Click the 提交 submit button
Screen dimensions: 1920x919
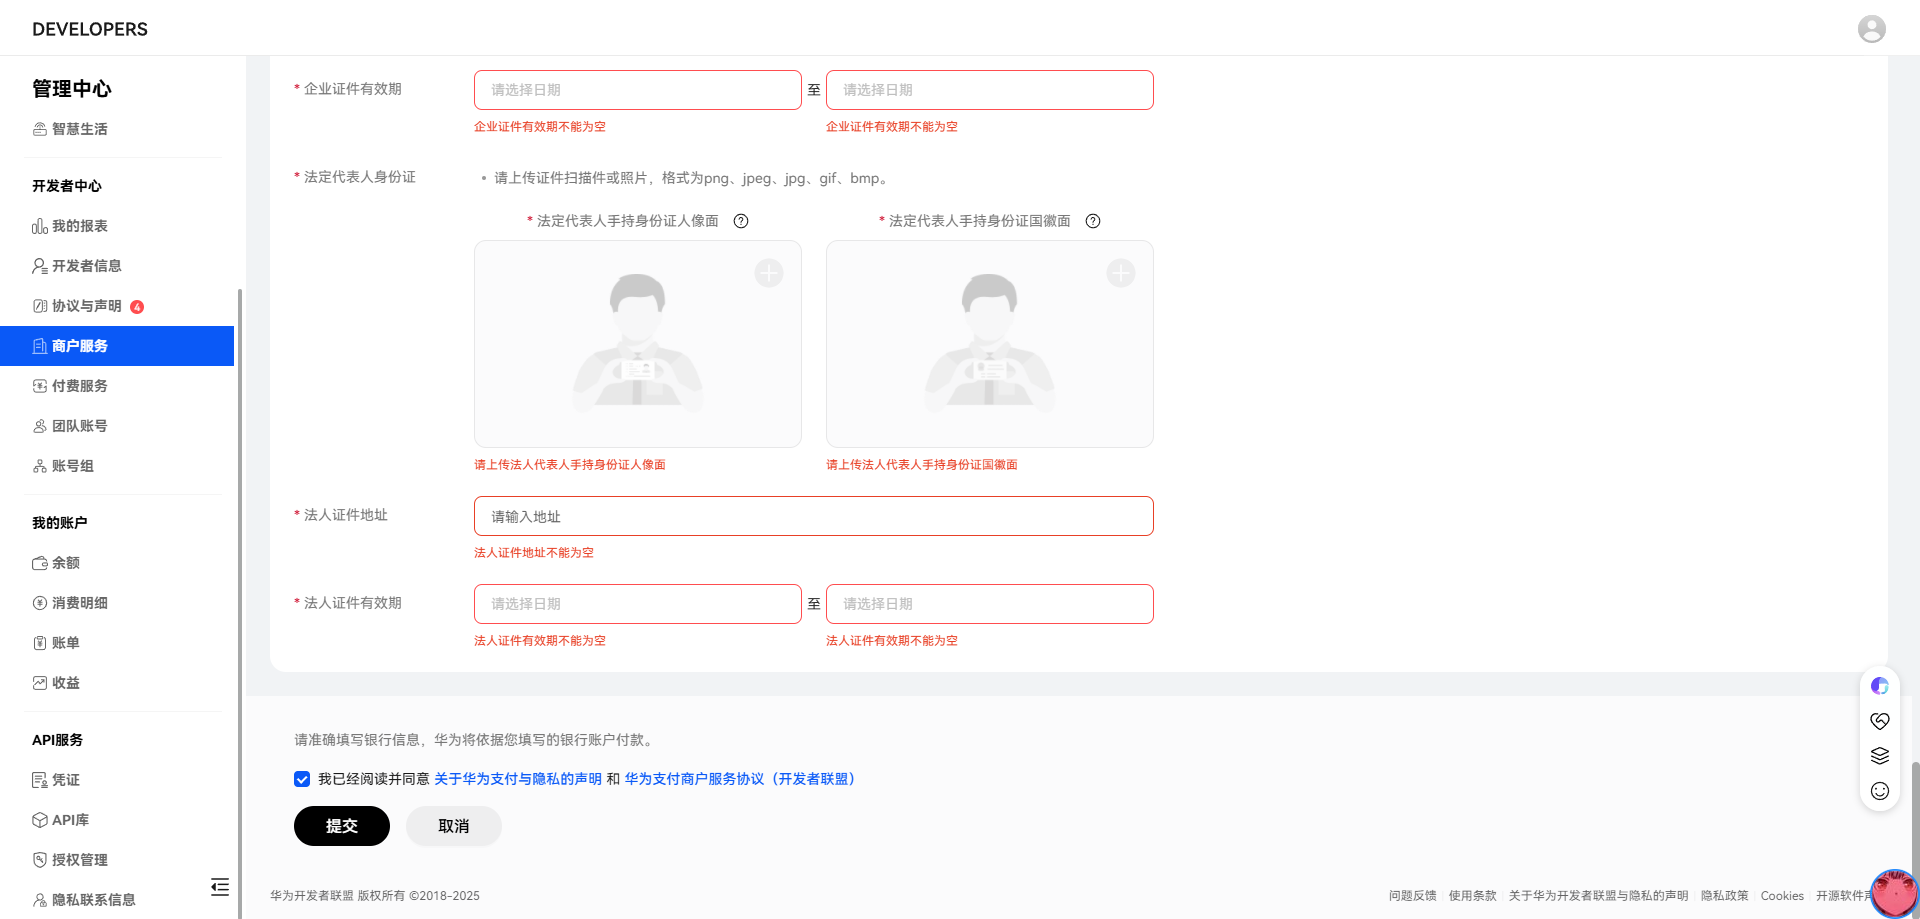coord(341,826)
